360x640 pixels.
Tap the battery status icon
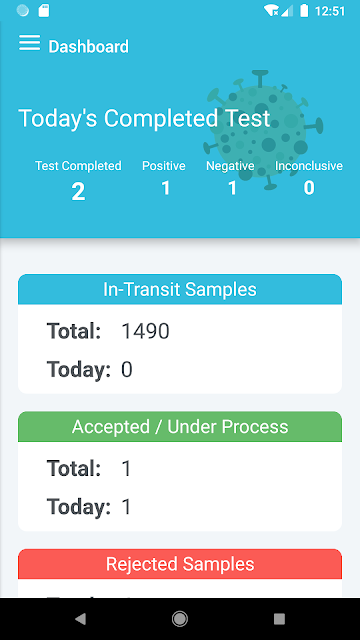click(x=304, y=11)
